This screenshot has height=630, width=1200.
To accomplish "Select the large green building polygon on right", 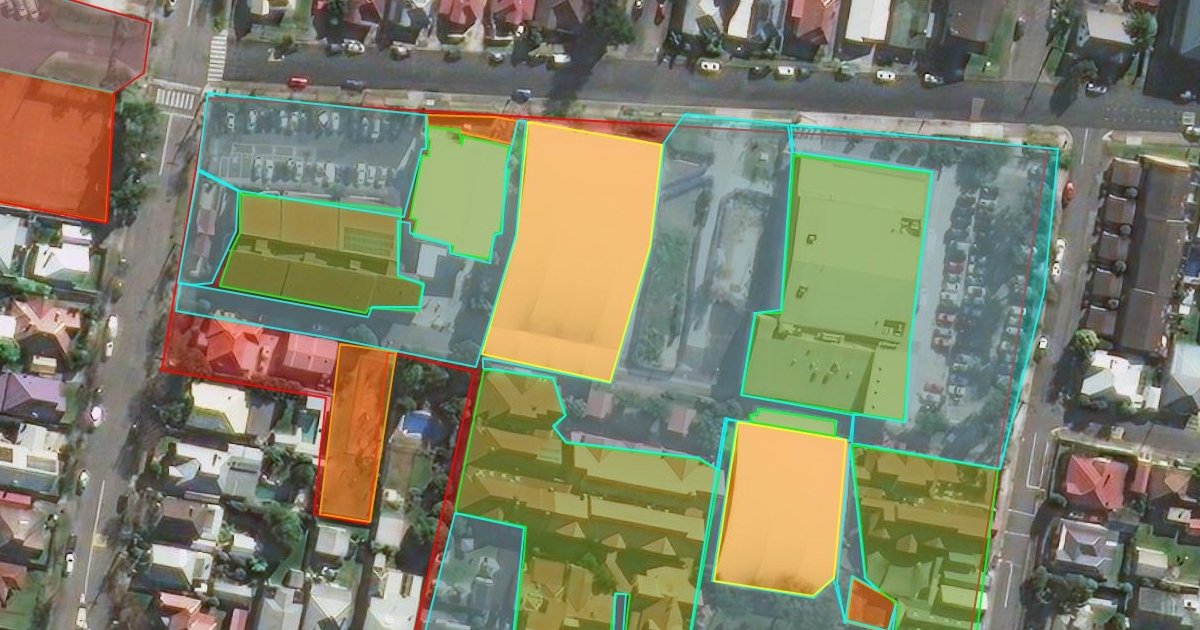I will point(845,290).
